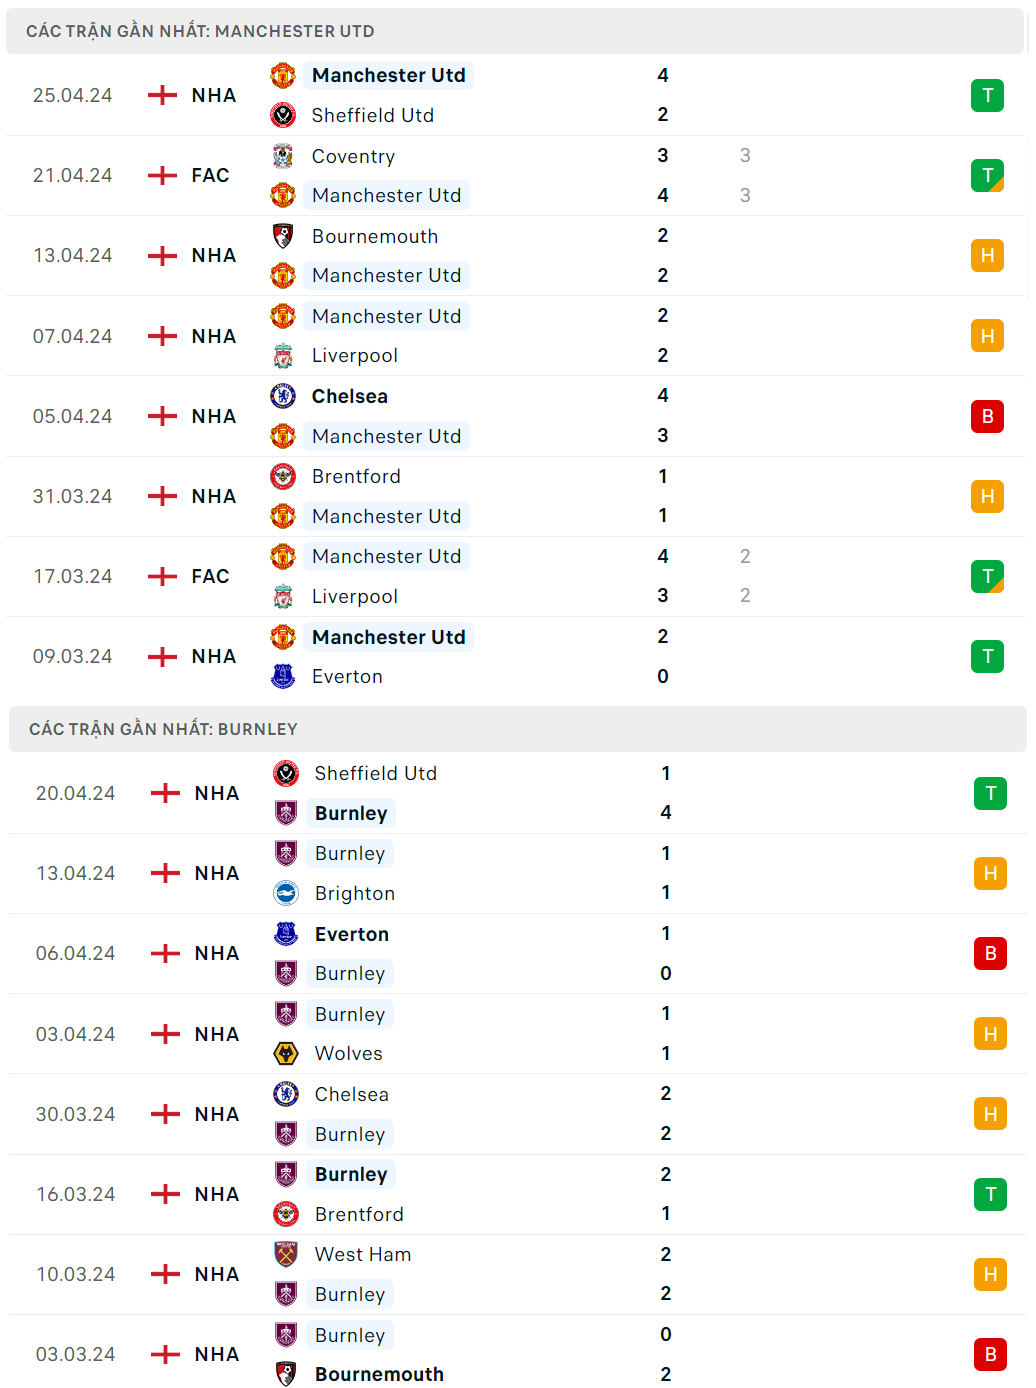Click the Wolves club crest icon
The image size is (1036, 1388).
click(x=286, y=1053)
